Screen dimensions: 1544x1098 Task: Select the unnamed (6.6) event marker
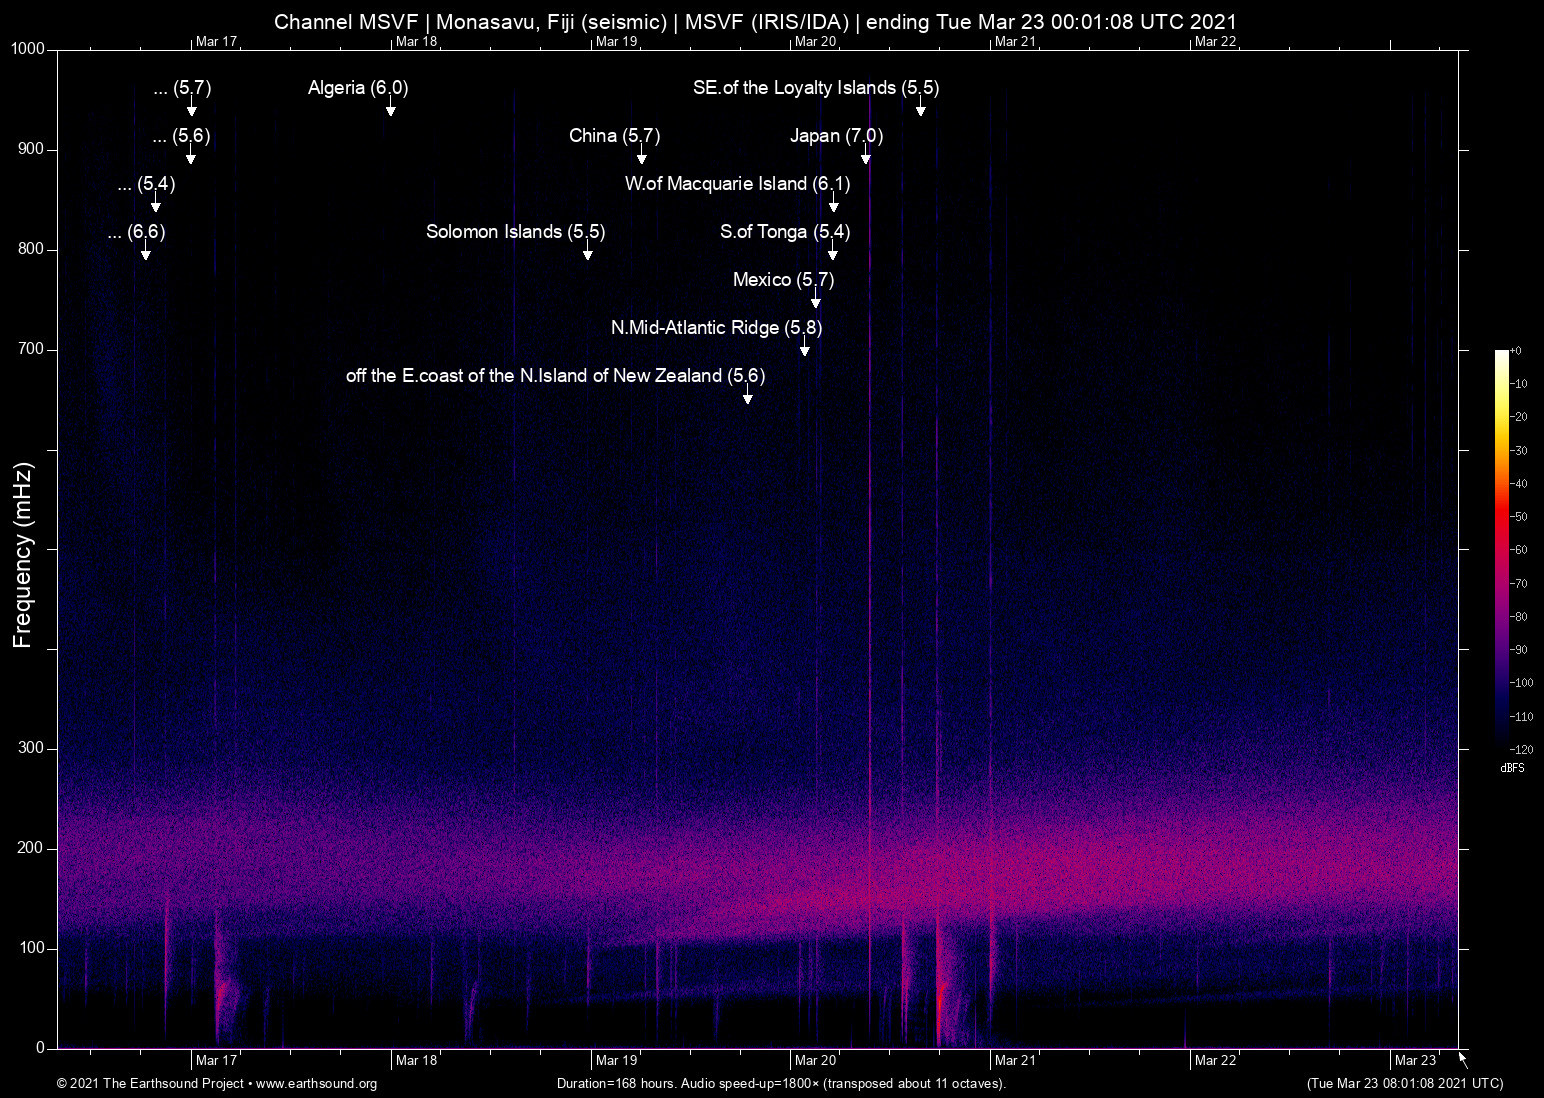[x=137, y=232]
